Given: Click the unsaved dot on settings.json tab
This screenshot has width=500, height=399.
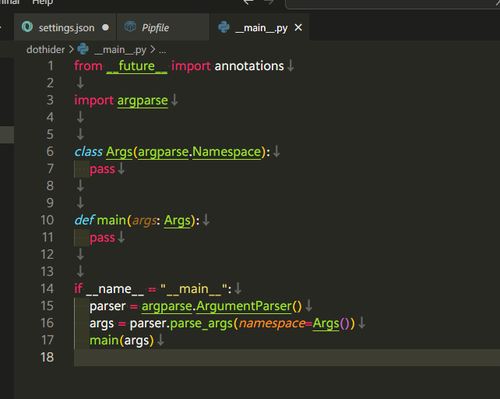Looking at the screenshot, I should [105, 28].
